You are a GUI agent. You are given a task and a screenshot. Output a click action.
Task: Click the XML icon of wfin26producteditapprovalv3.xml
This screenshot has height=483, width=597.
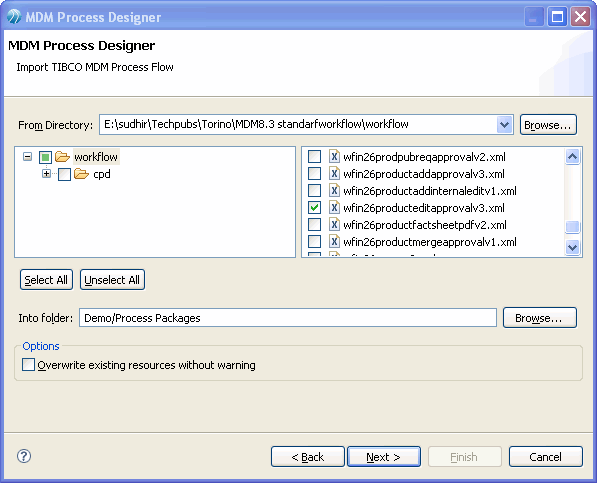334,207
